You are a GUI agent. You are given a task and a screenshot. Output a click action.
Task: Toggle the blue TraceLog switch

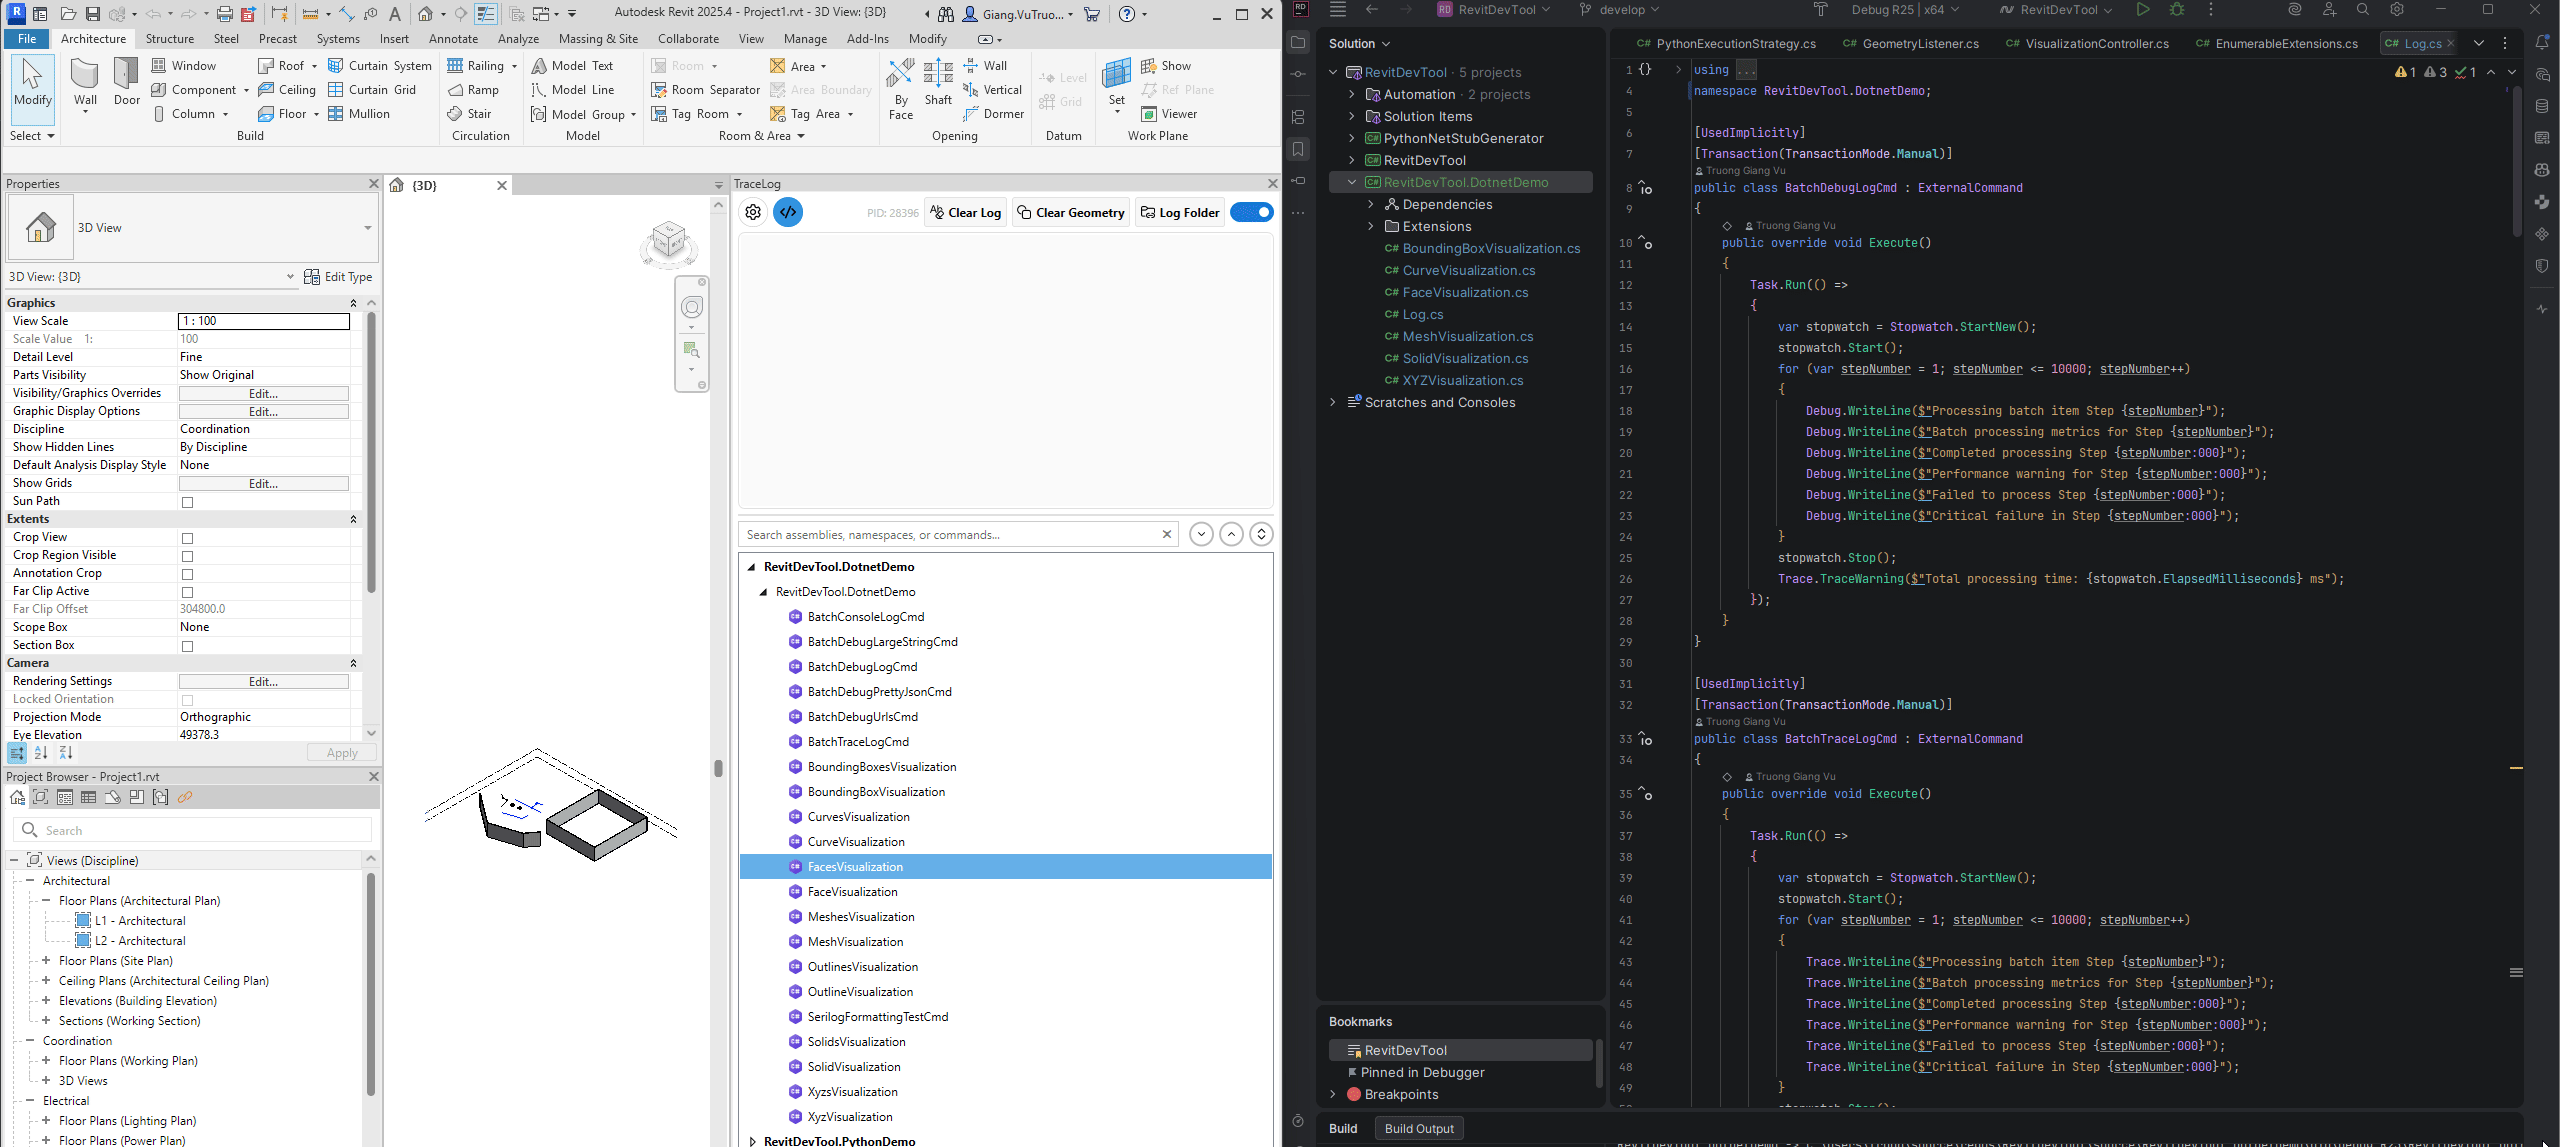pos(1251,212)
